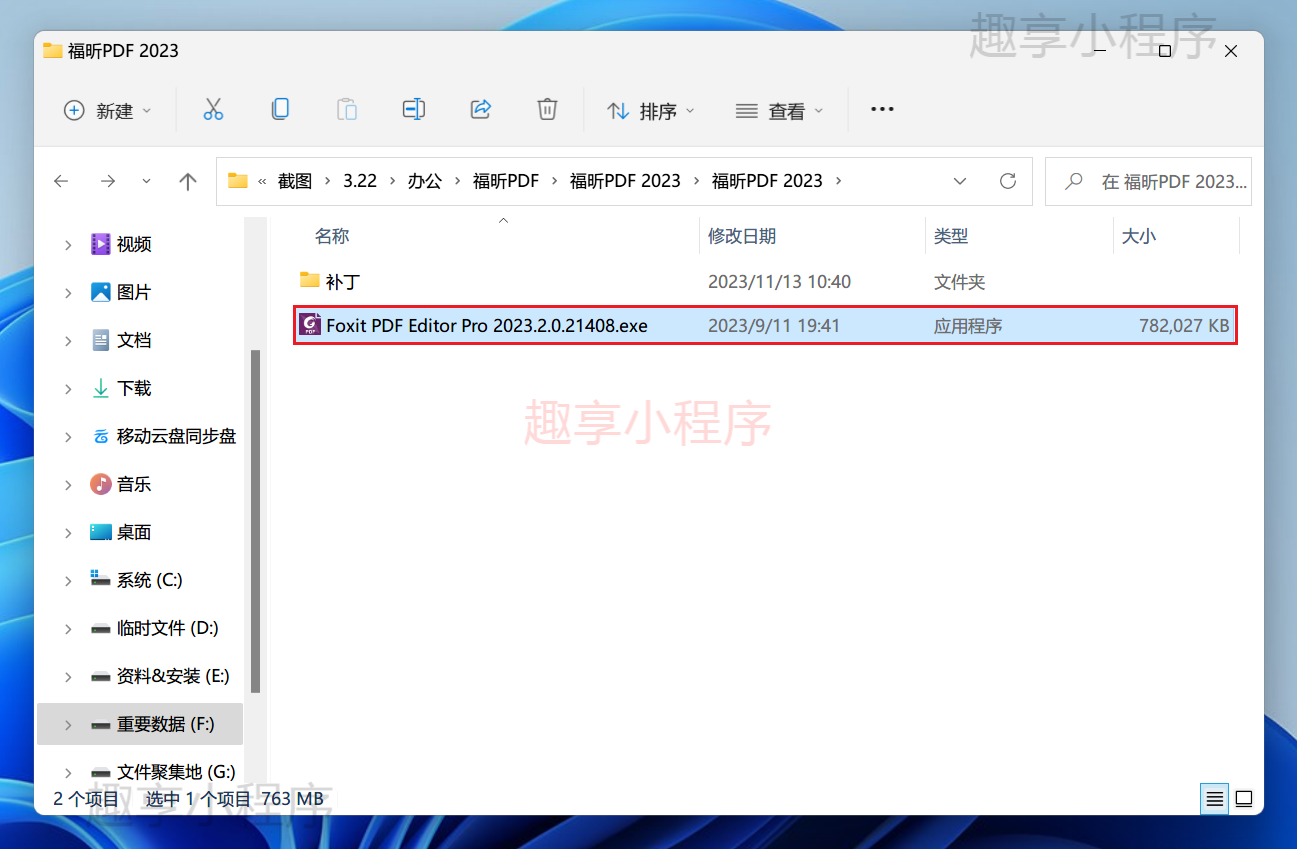Click the Share icon in toolbar

coord(480,109)
